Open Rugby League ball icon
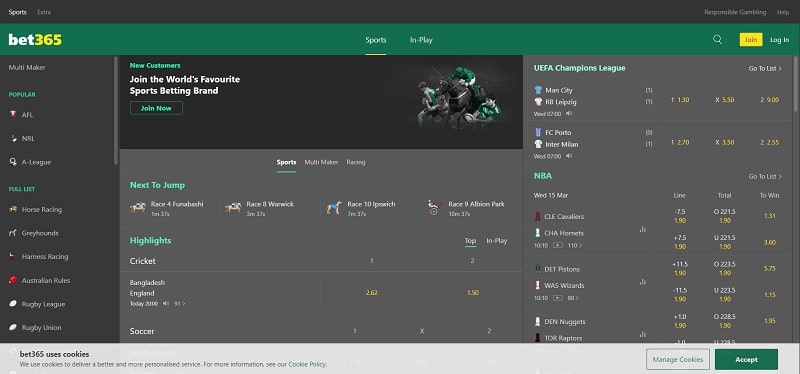800x374 pixels. click(13, 304)
